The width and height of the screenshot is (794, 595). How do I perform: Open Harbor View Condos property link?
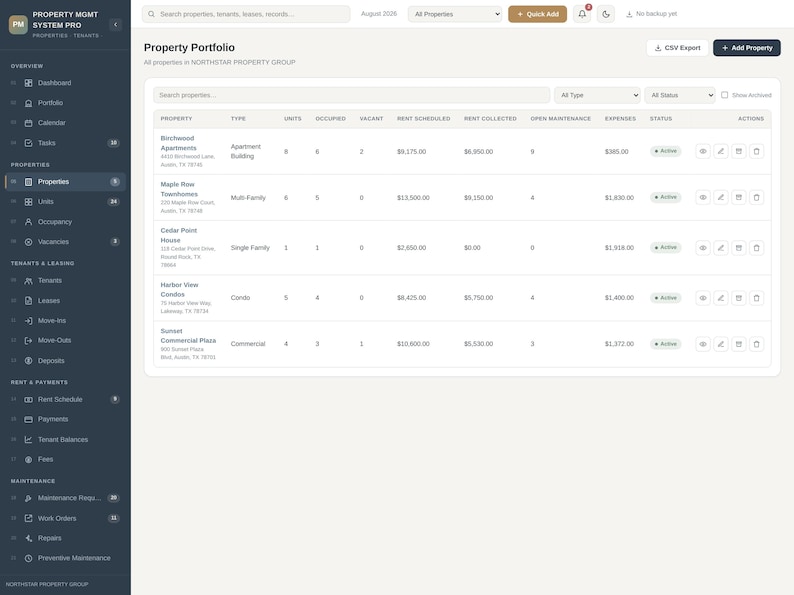[x=179, y=289]
